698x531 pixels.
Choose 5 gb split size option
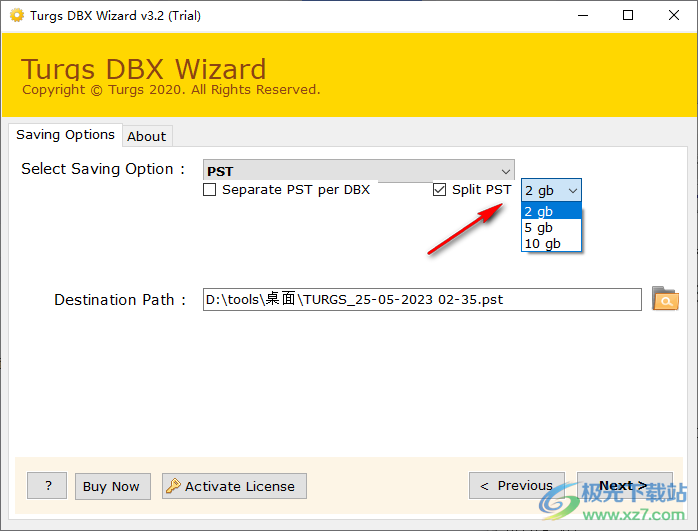pos(551,227)
